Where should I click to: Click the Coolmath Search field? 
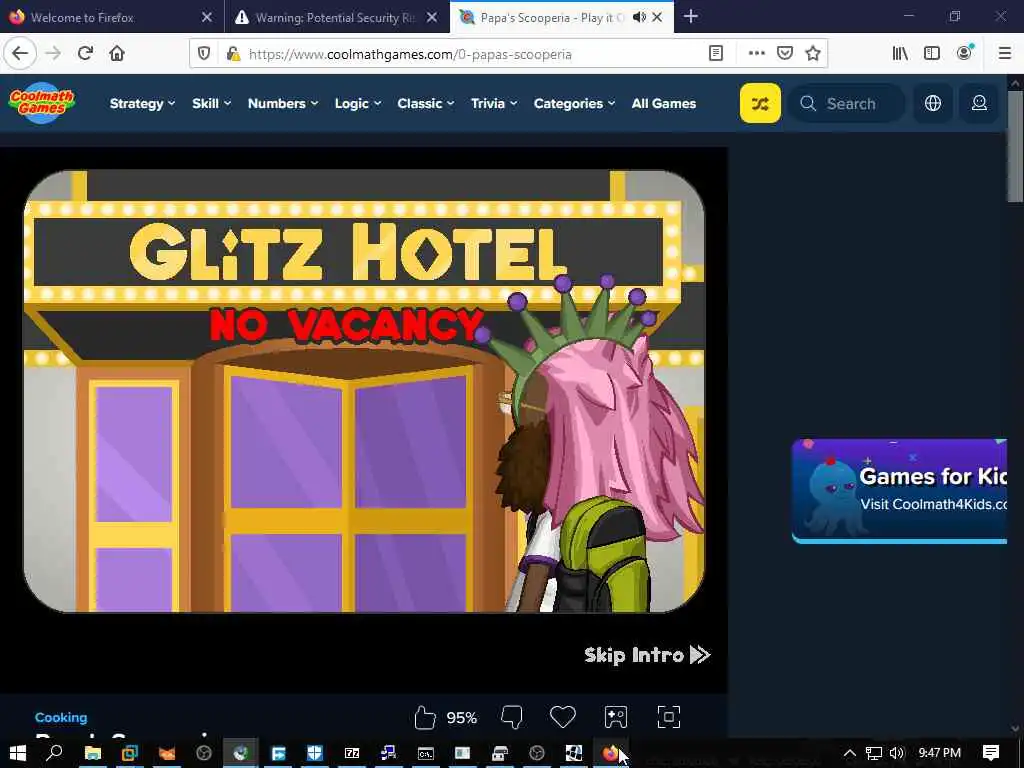pos(847,103)
